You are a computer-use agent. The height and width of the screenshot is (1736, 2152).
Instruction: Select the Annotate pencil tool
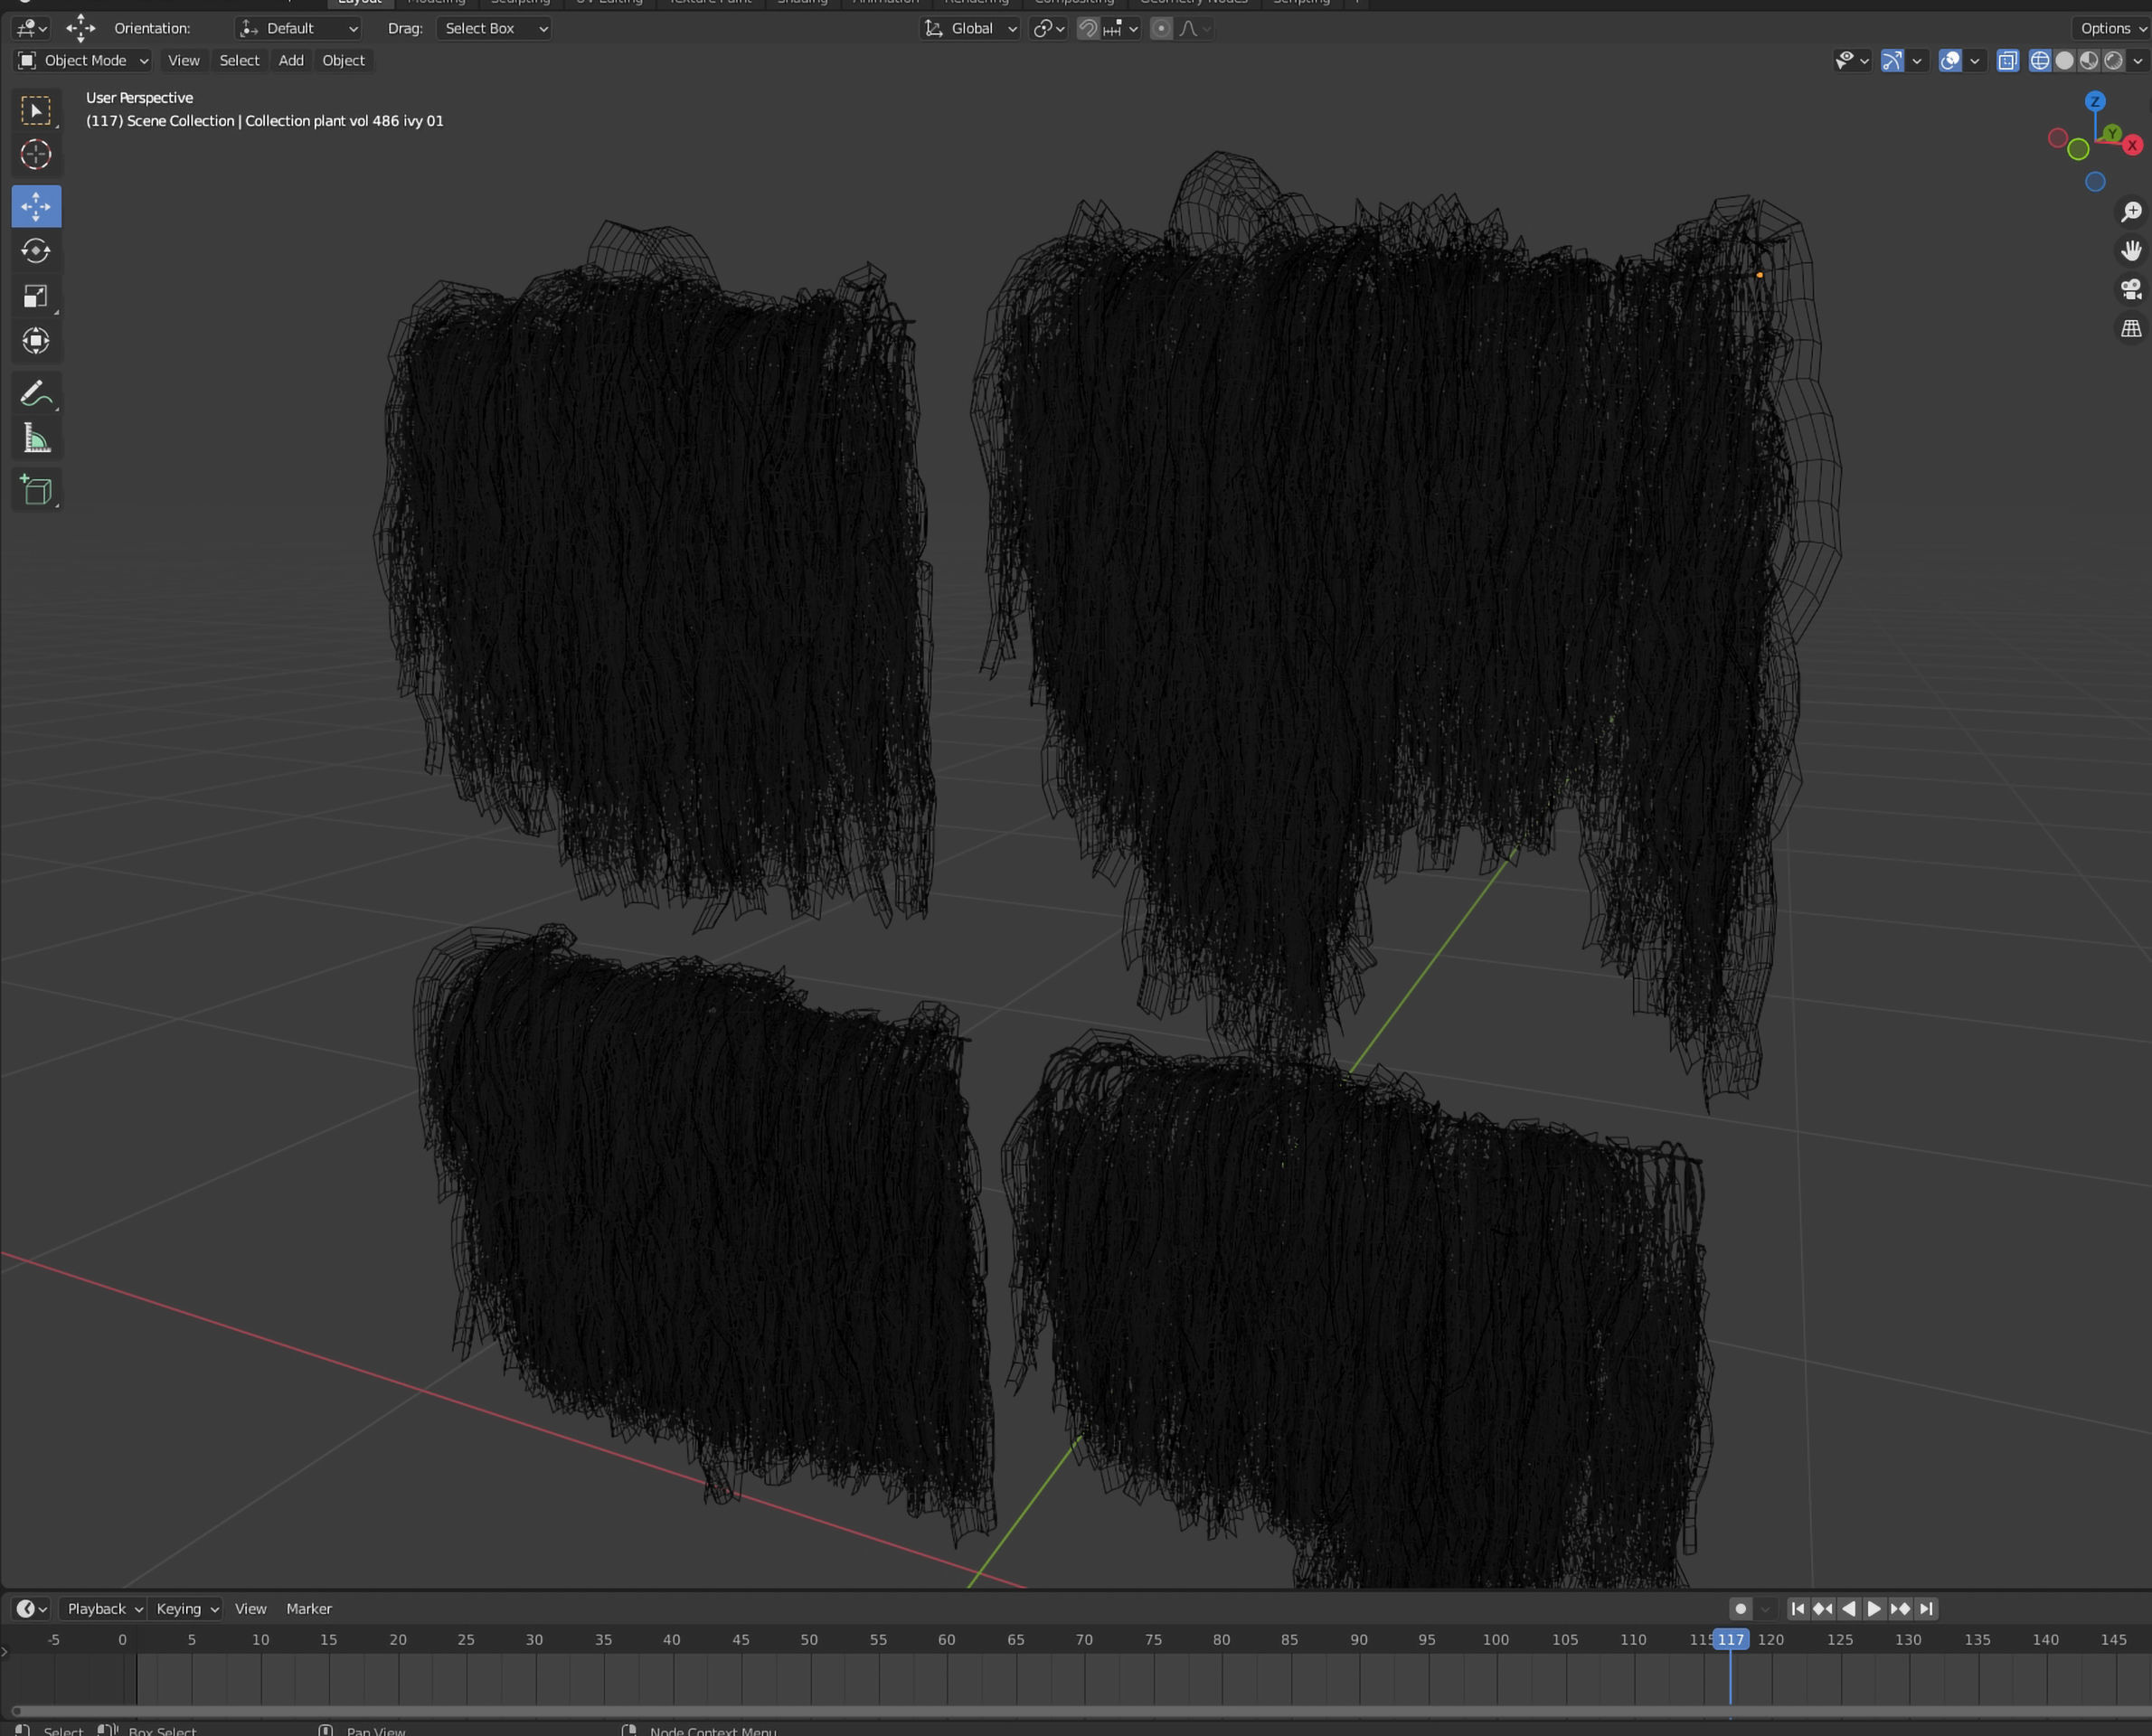36,394
